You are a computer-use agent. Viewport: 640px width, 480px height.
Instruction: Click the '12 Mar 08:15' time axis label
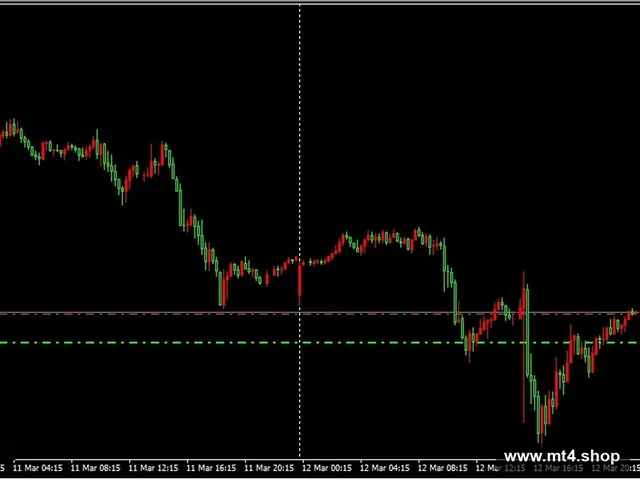click(x=443, y=468)
